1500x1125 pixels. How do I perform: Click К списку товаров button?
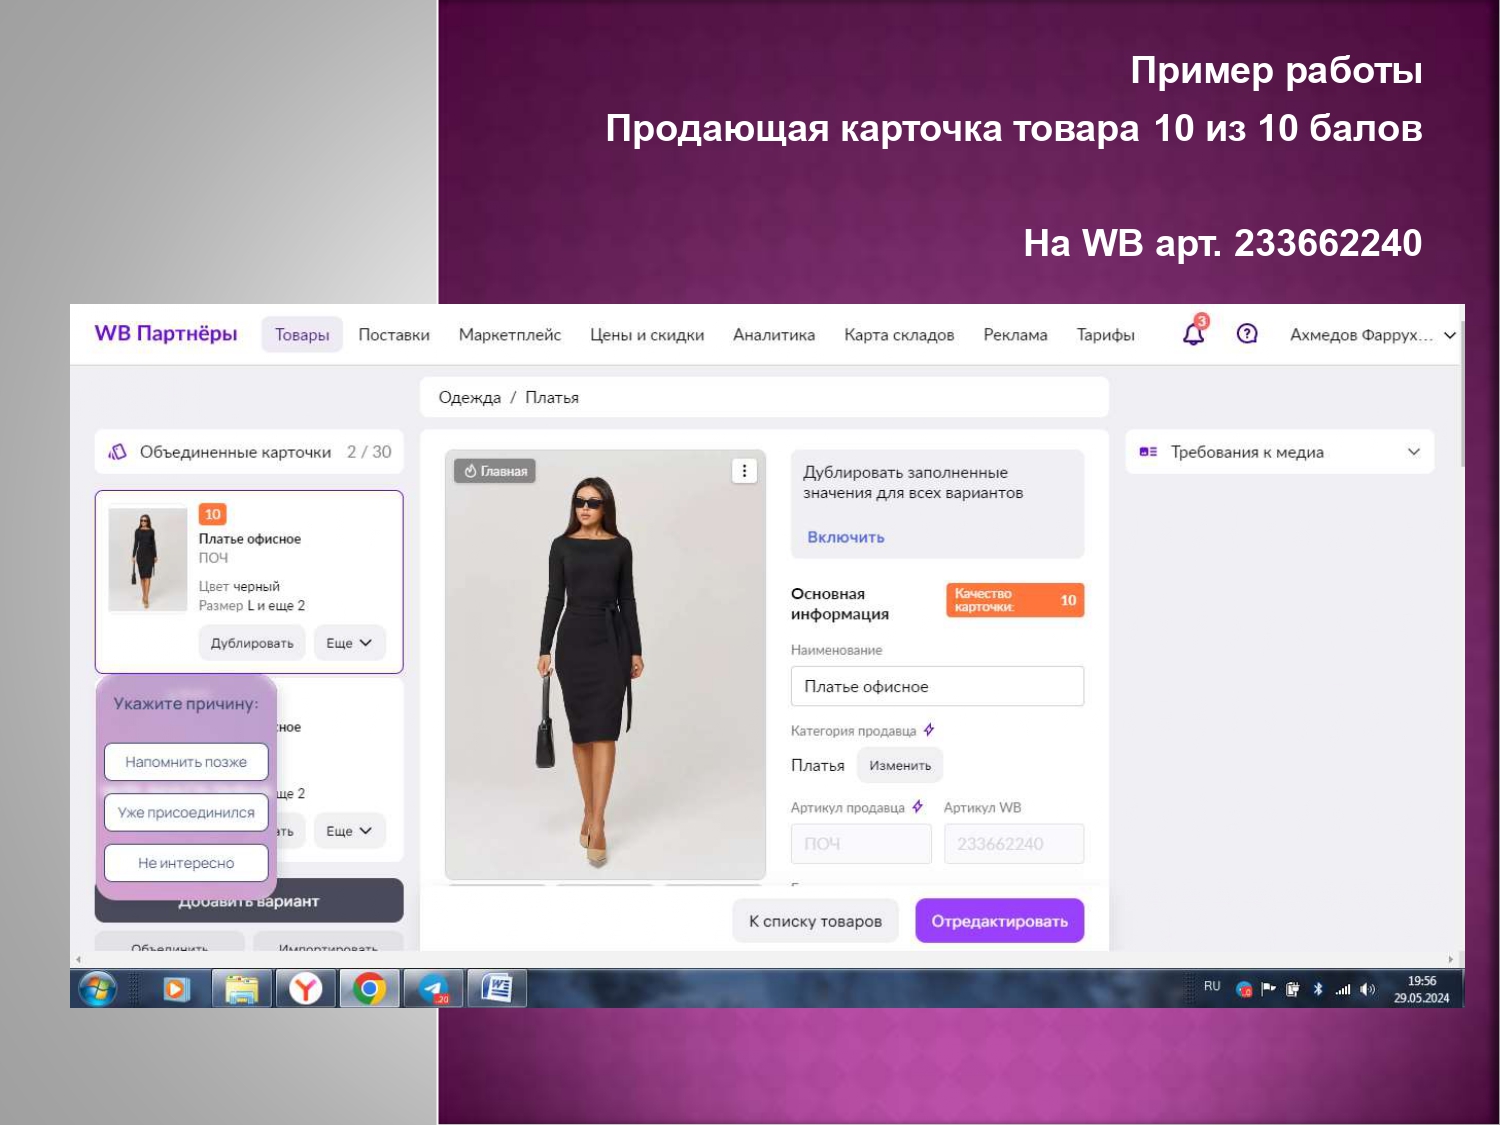pos(815,921)
